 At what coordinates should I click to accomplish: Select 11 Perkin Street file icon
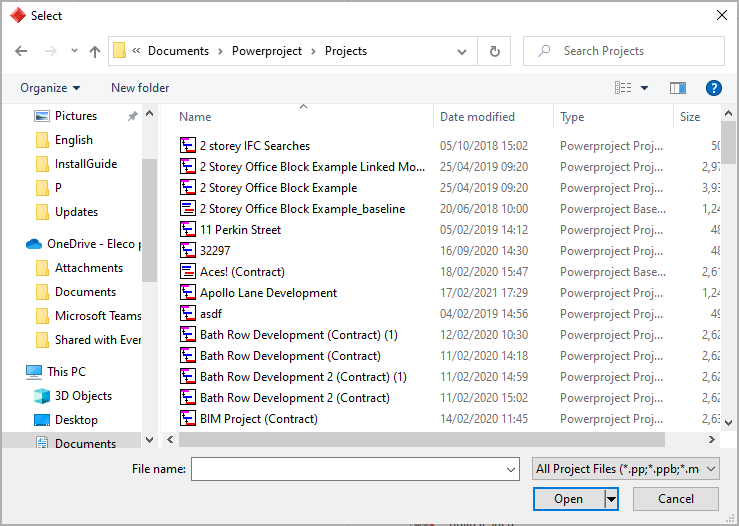tap(188, 229)
